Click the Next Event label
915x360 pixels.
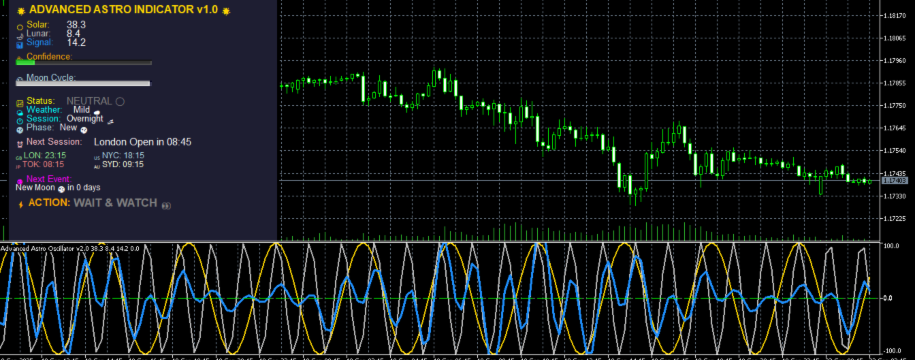click(49, 179)
